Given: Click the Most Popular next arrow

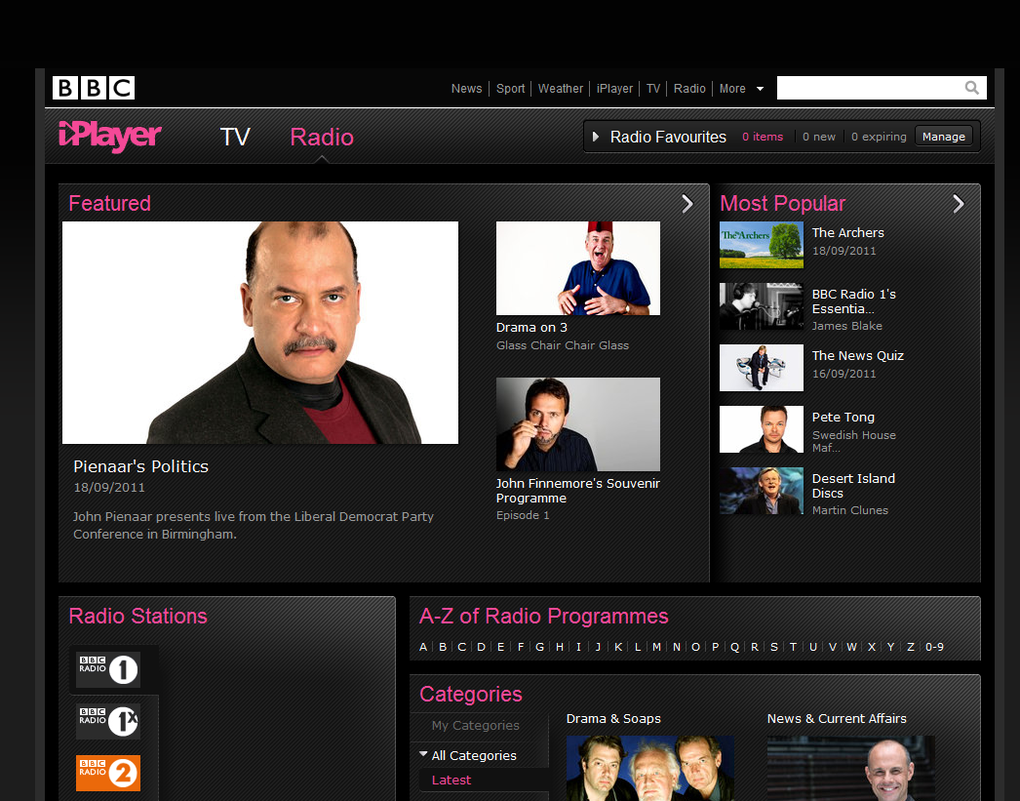Looking at the screenshot, I should (x=958, y=204).
